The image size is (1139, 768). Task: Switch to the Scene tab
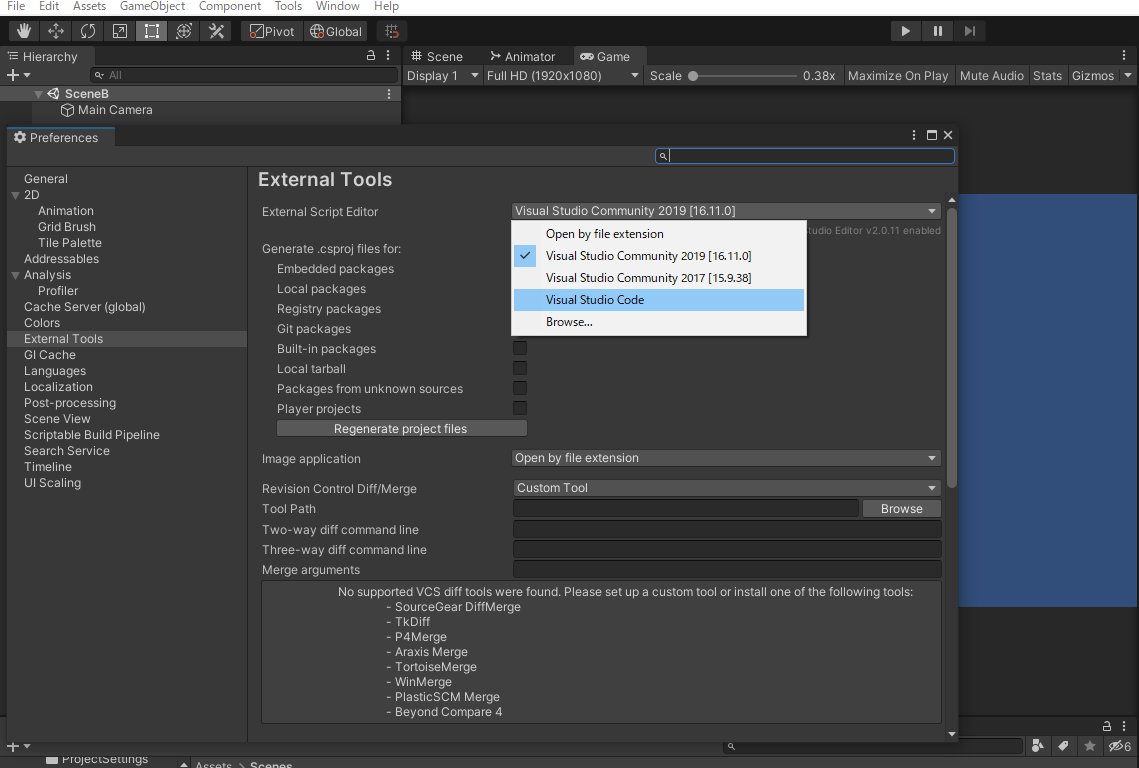point(447,56)
